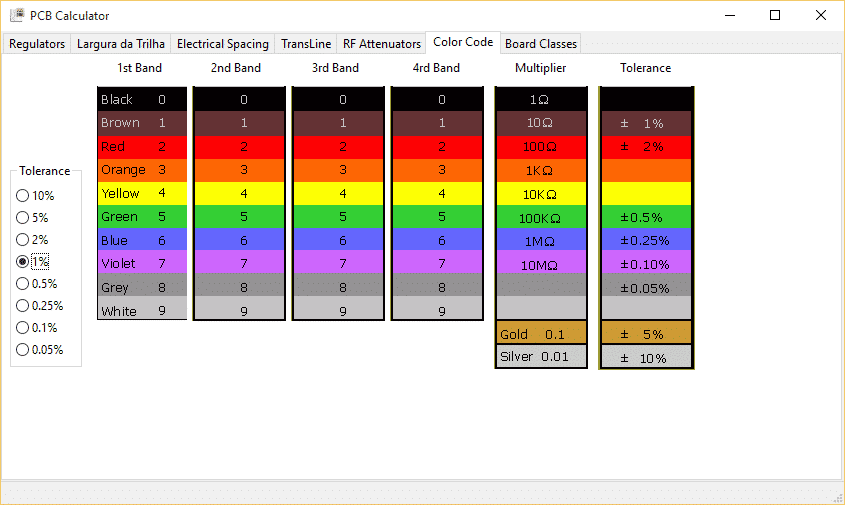Switch to the Regulators tab
The image size is (845, 505).
[37, 44]
